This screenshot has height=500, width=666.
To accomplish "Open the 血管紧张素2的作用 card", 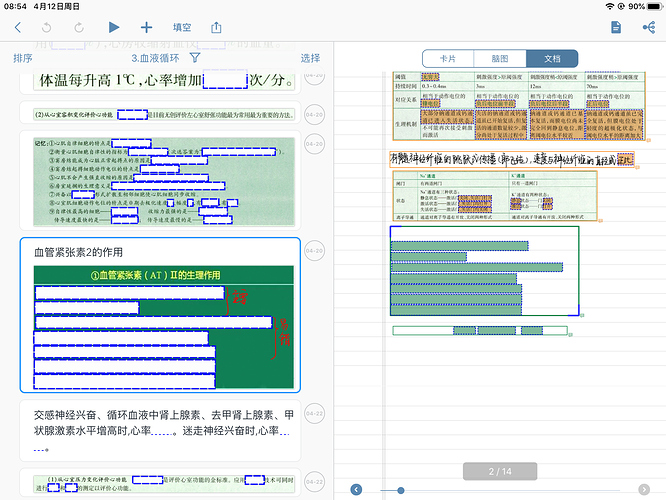I will (160, 315).
